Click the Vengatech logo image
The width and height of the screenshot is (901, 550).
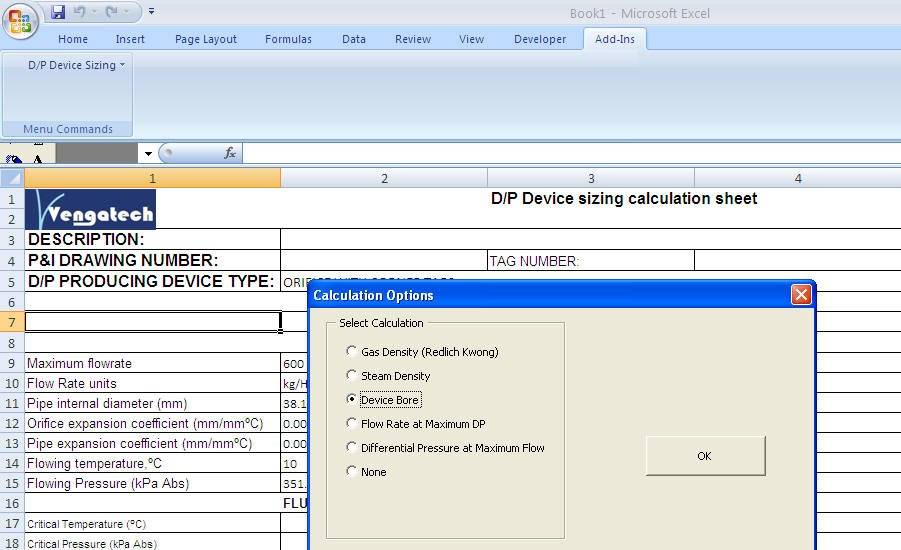[91, 210]
